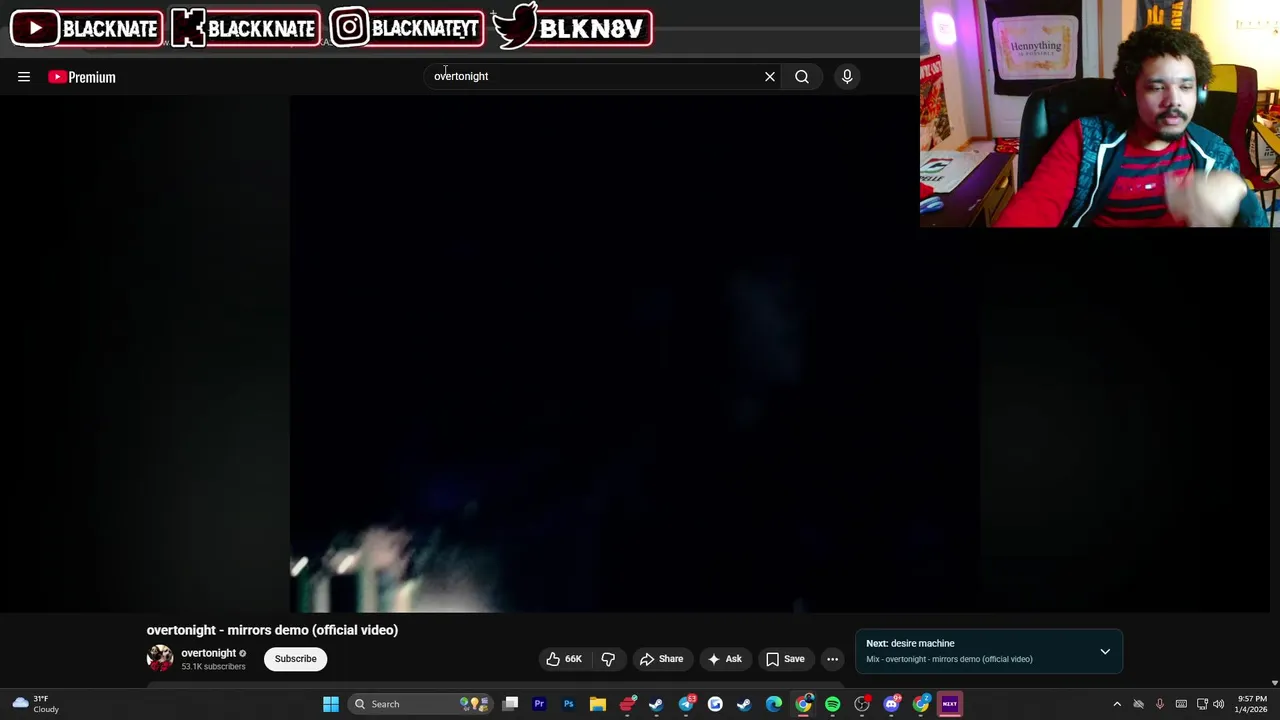Open the Share dialog for the video
This screenshot has width=1280, height=720.
[x=662, y=659]
